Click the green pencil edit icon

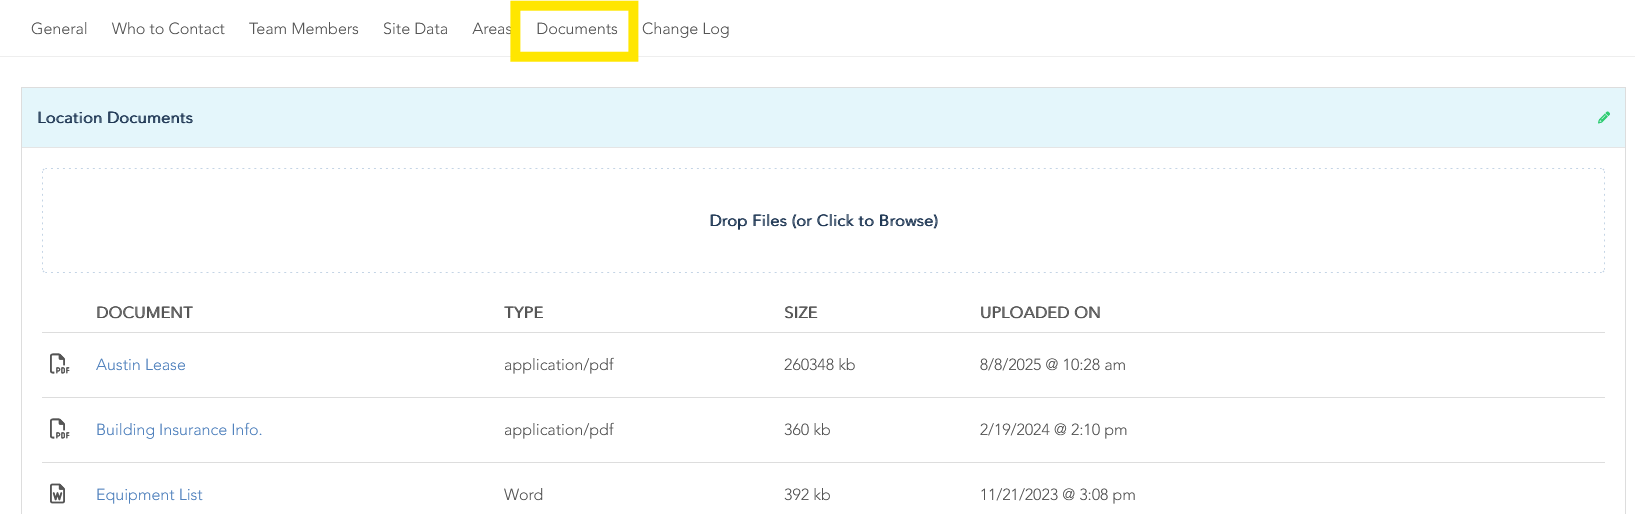1604,117
